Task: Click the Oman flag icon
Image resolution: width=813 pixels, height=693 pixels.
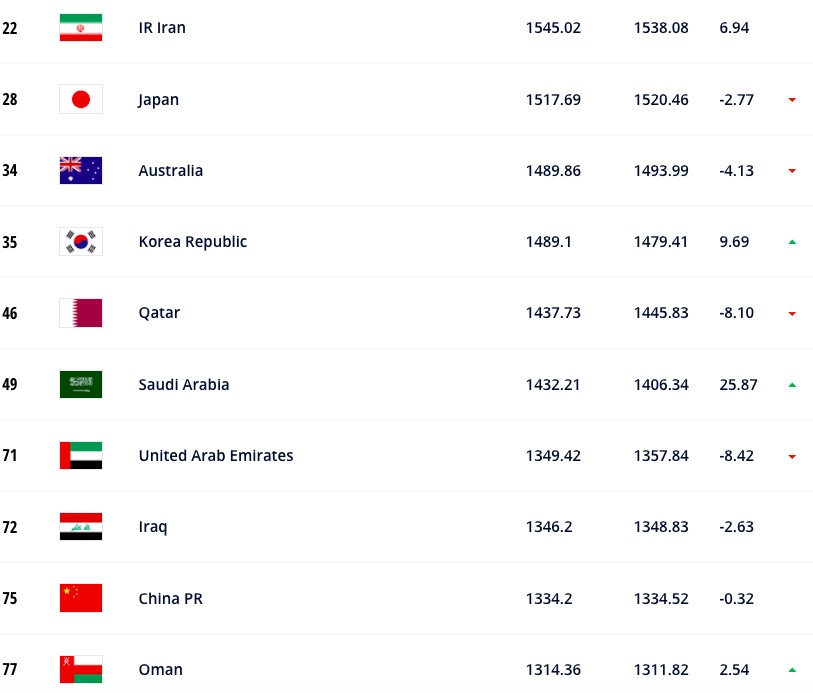Action: click(x=81, y=670)
